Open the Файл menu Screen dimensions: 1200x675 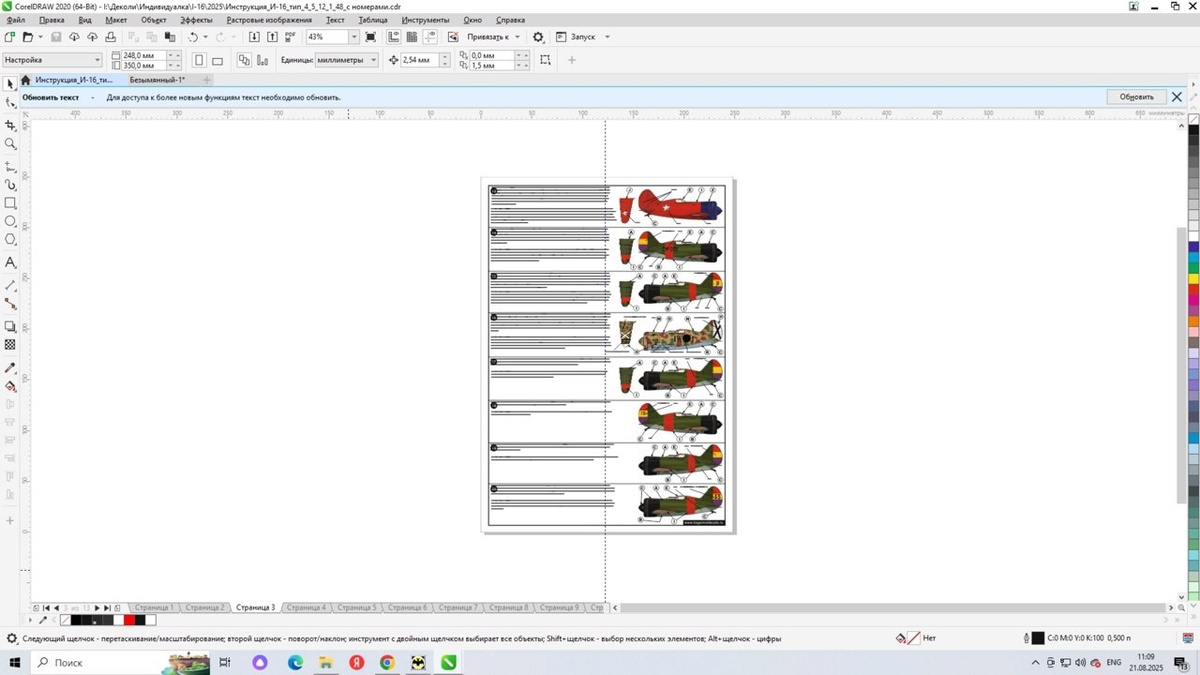15,20
